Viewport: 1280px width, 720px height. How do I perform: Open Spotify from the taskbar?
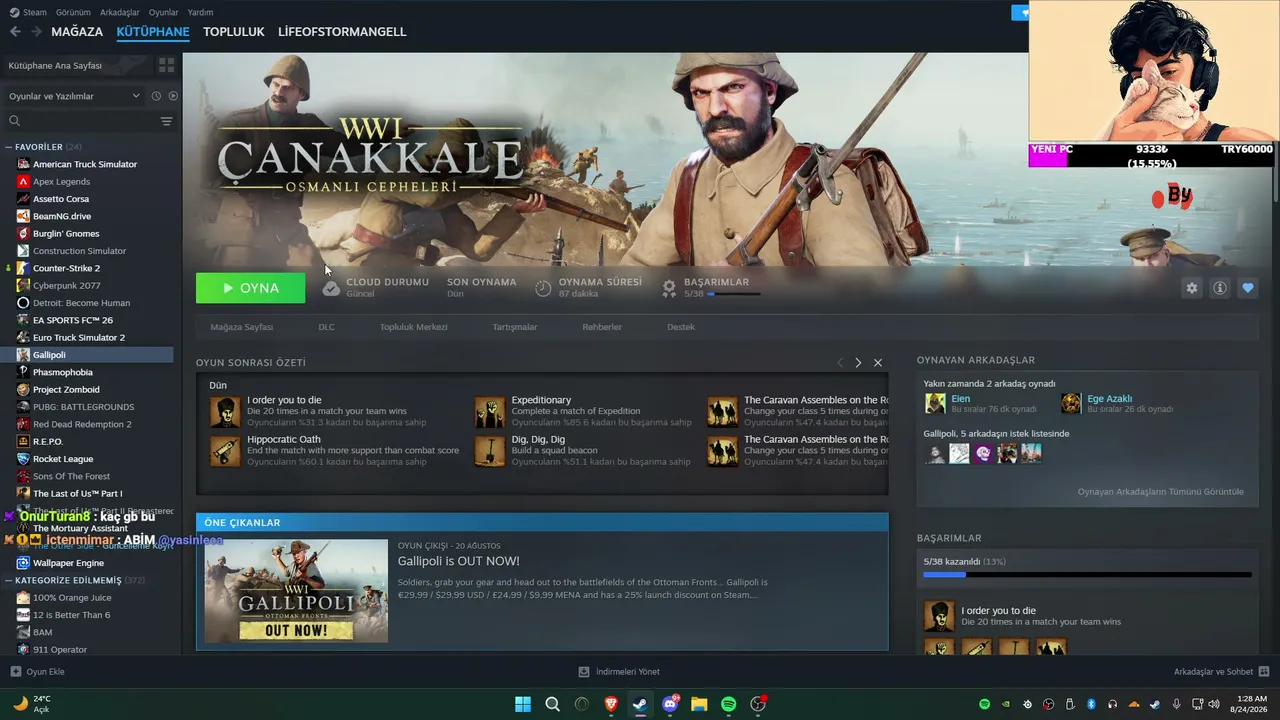click(729, 704)
